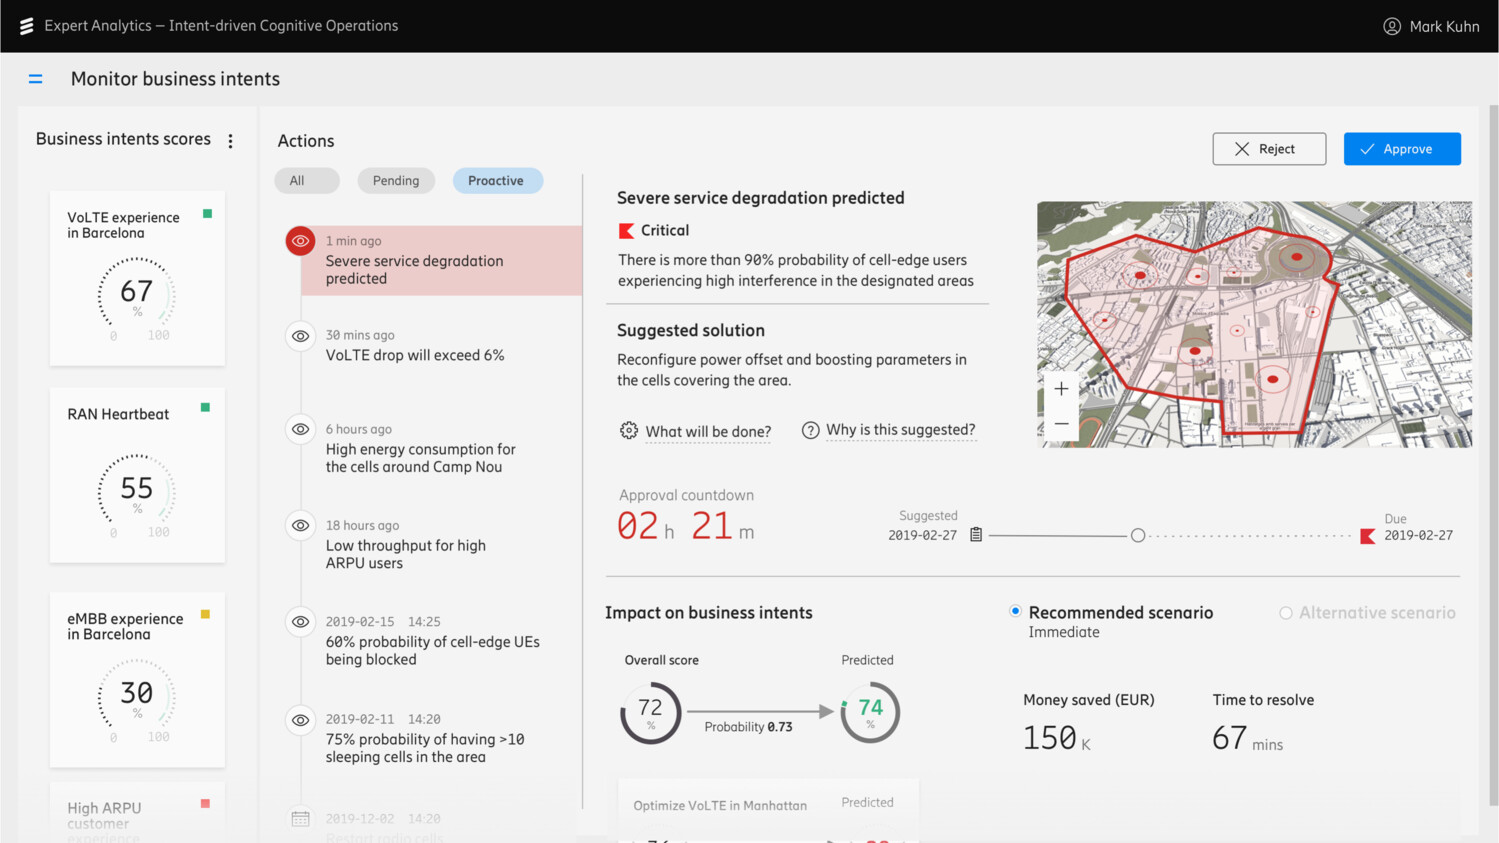Expand 'Why is this suggested?' explanation
Image resolution: width=1499 pixels, height=843 pixels.
(x=899, y=430)
